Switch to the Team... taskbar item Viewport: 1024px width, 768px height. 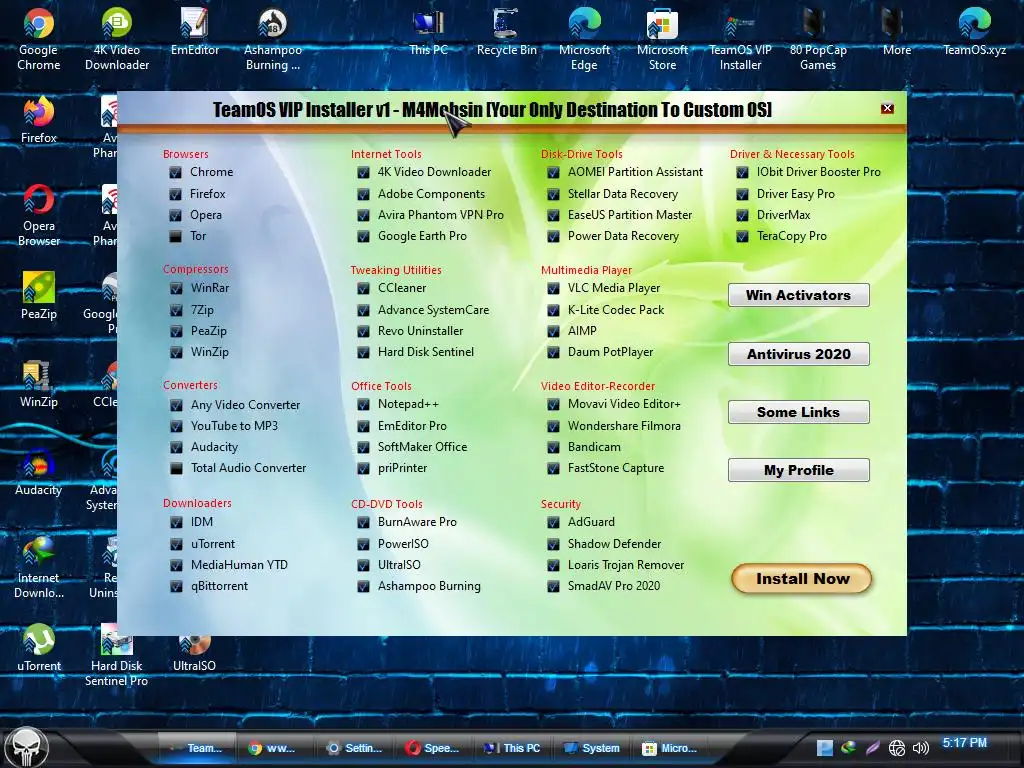pos(197,748)
